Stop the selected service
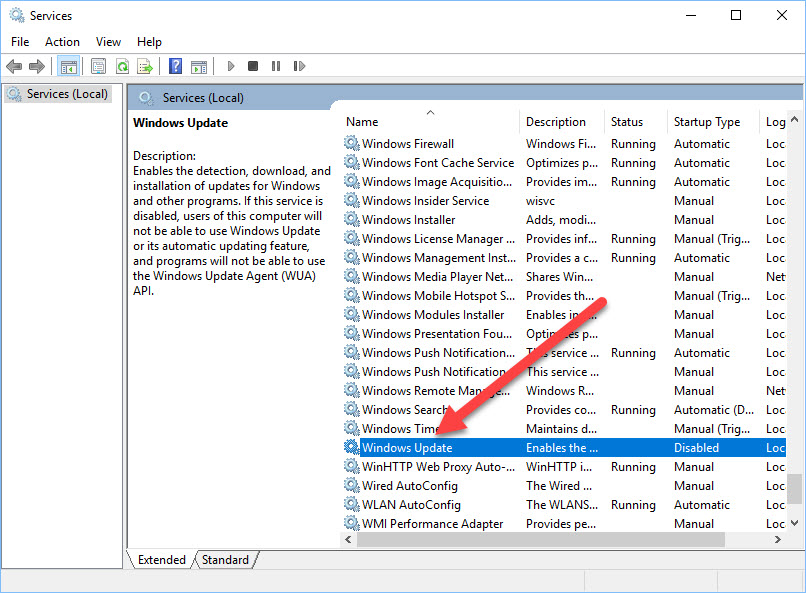This screenshot has height=593, width=806. coord(253,66)
